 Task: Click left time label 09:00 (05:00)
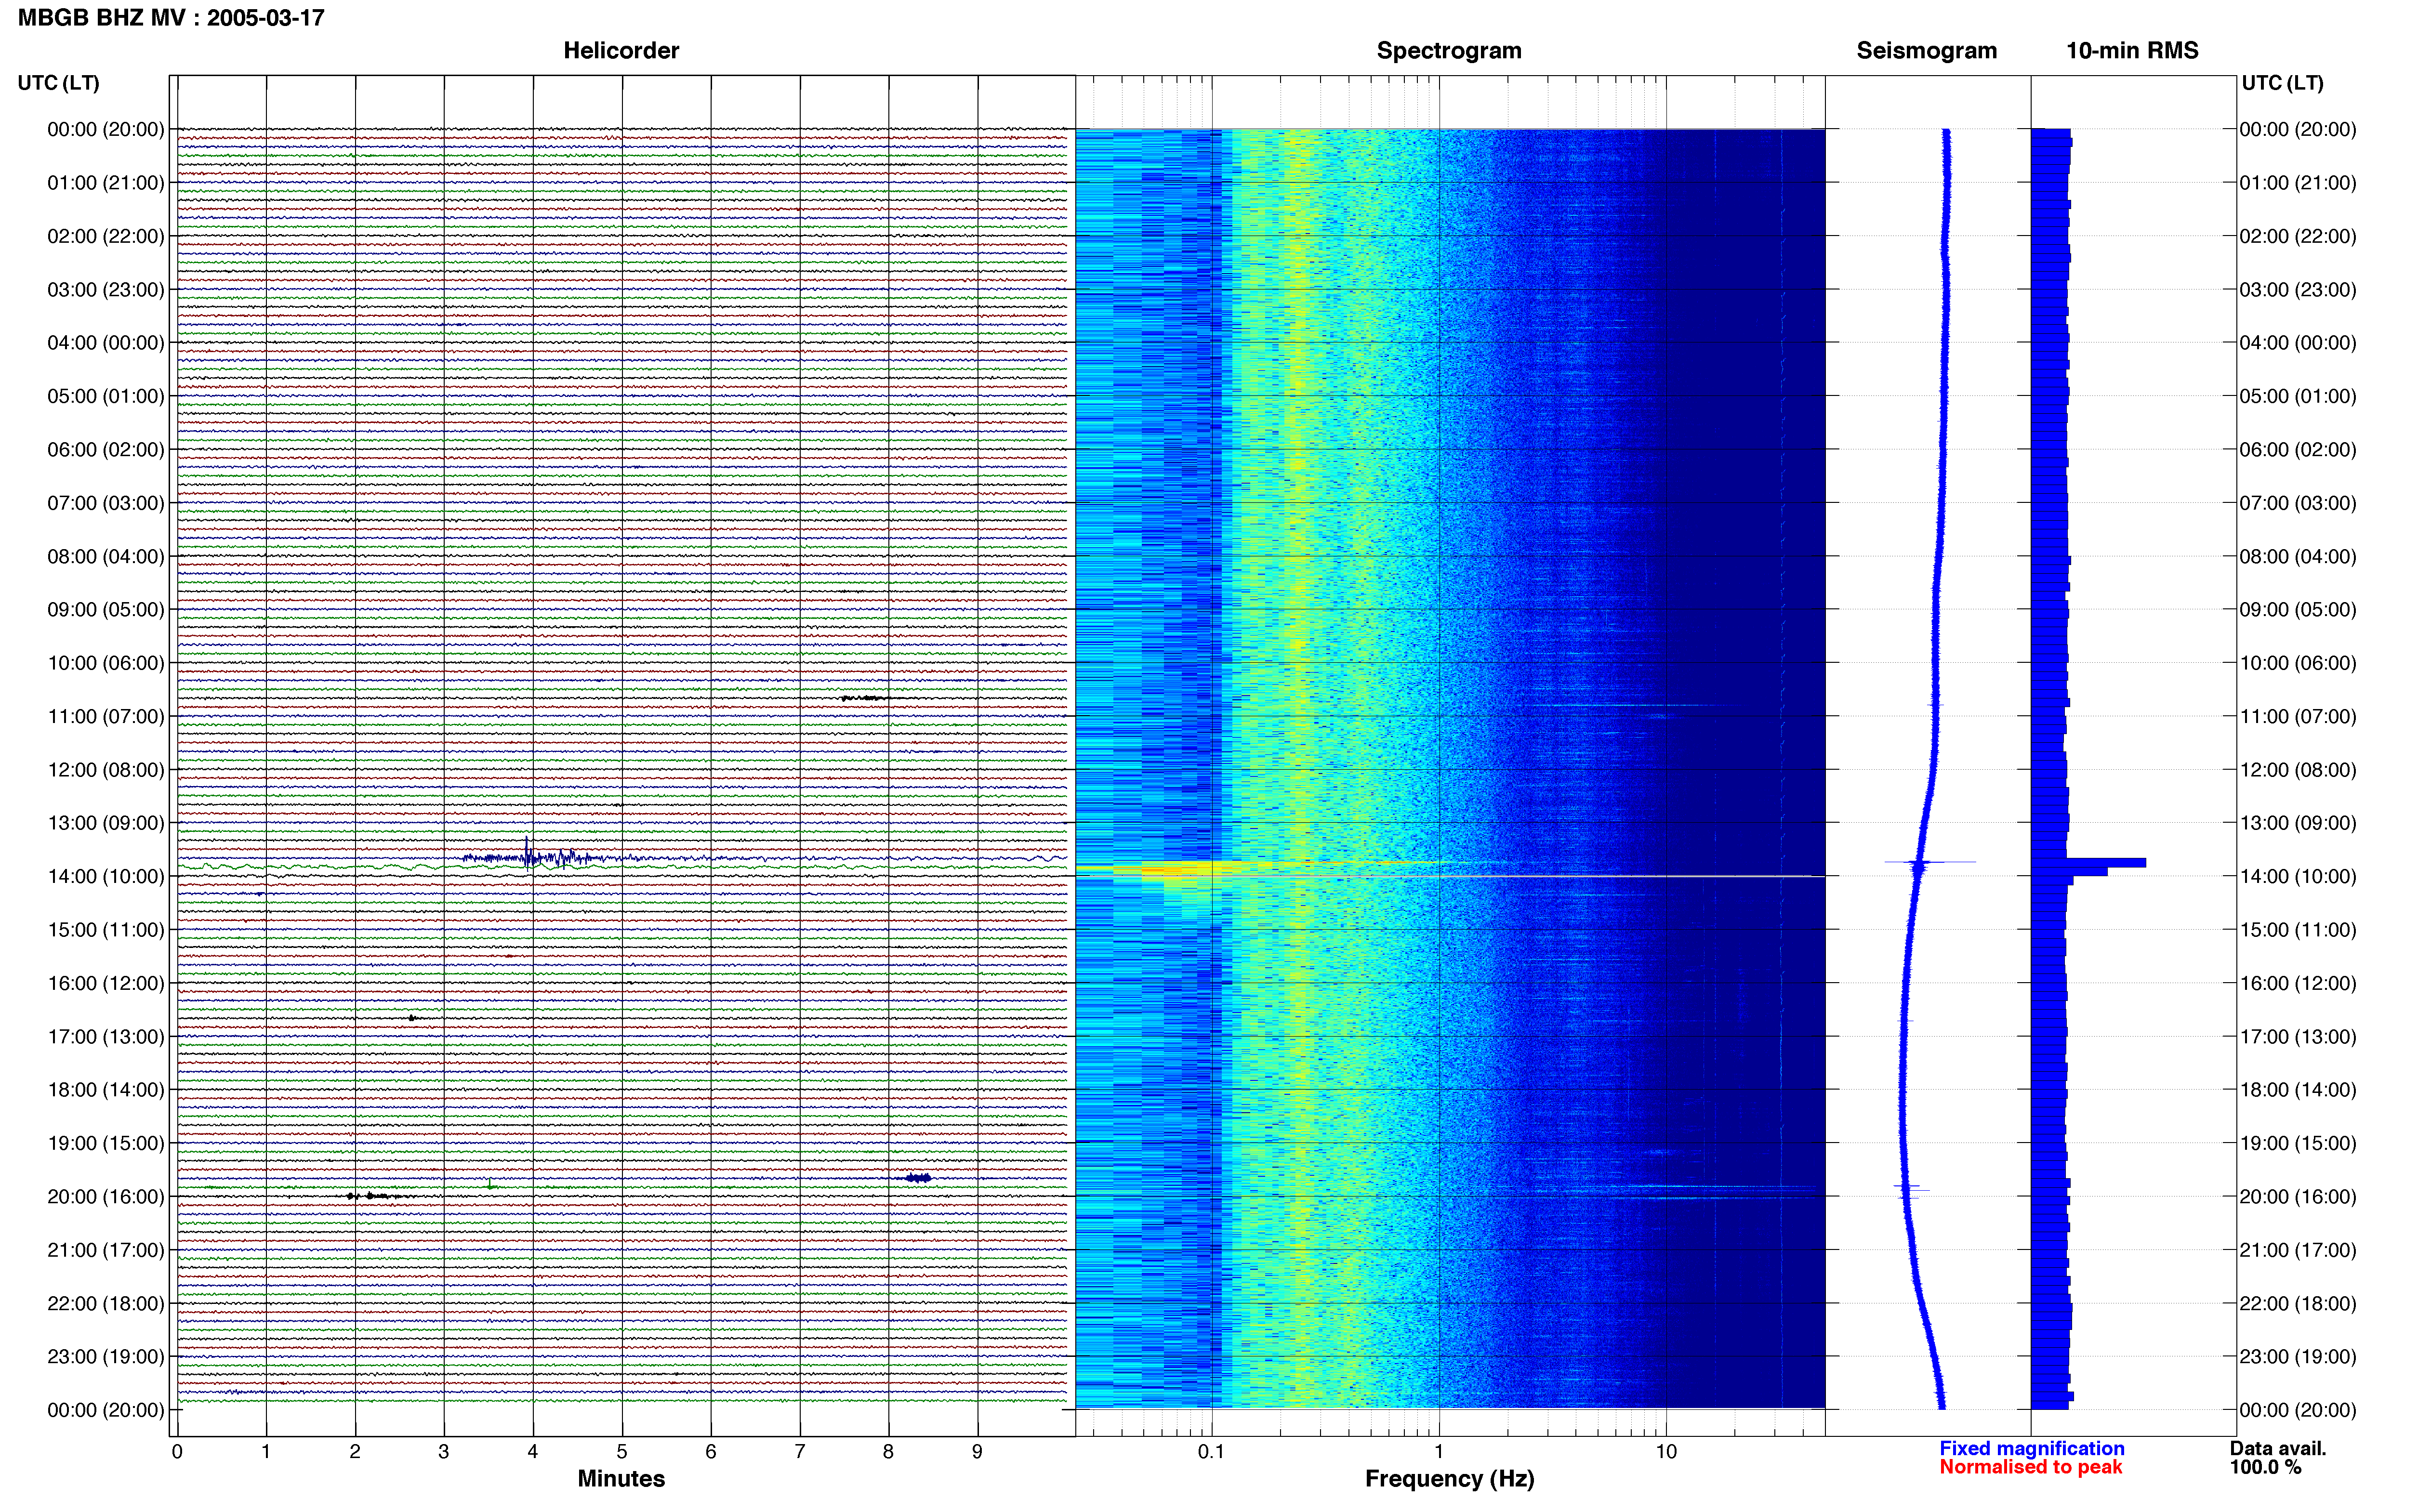click(x=106, y=610)
